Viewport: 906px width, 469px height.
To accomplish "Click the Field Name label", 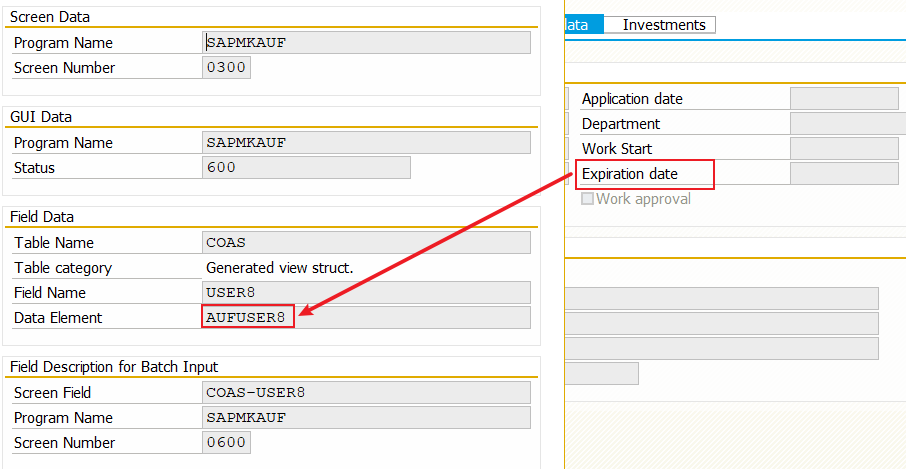I will [x=50, y=293].
